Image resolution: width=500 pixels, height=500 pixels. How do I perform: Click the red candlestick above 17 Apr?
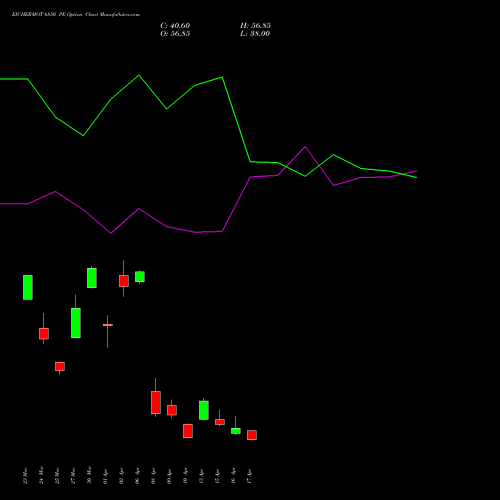pyautogui.click(x=252, y=435)
